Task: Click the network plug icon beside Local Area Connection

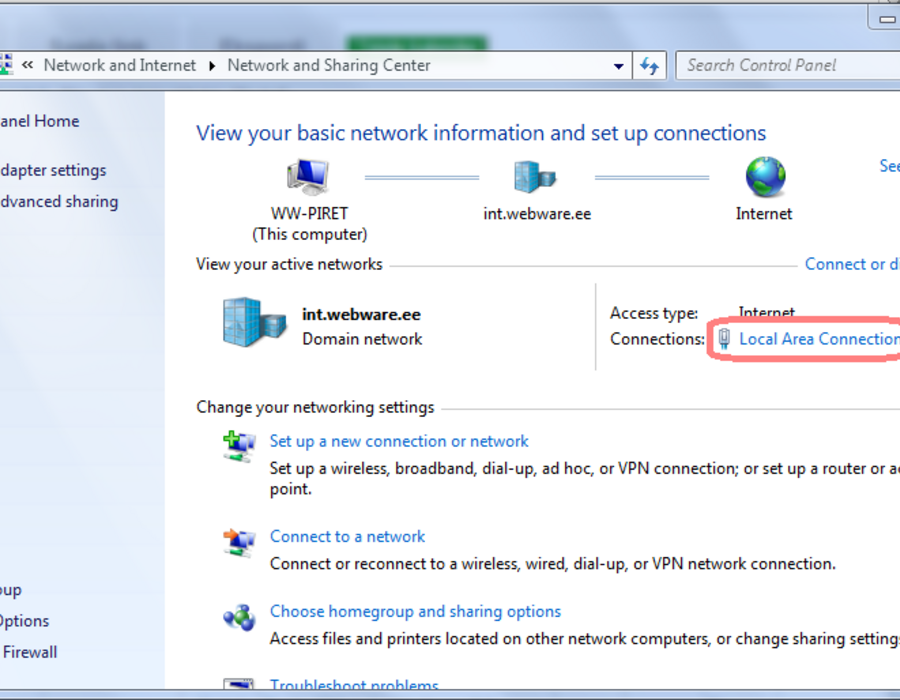Action: (724, 339)
